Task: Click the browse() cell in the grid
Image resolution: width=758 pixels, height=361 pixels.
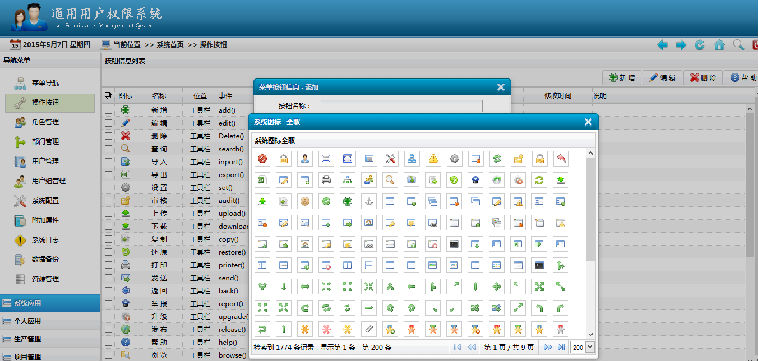Action: pyautogui.click(x=232, y=355)
